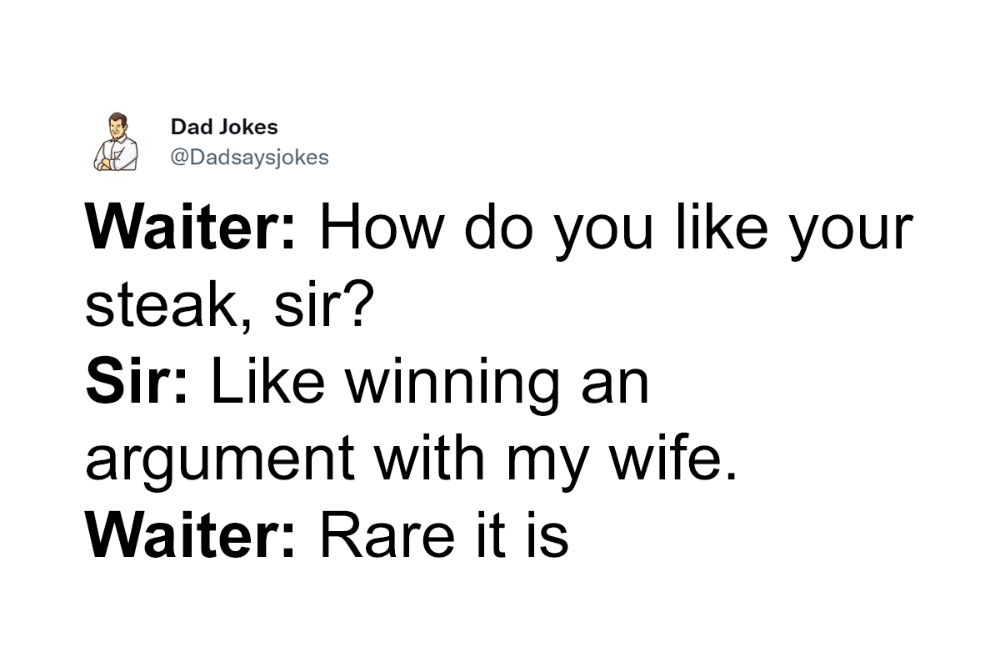Click the word "Like" after "Sir:"
The height and width of the screenshot is (667, 1000).
(x=268, y=381)
